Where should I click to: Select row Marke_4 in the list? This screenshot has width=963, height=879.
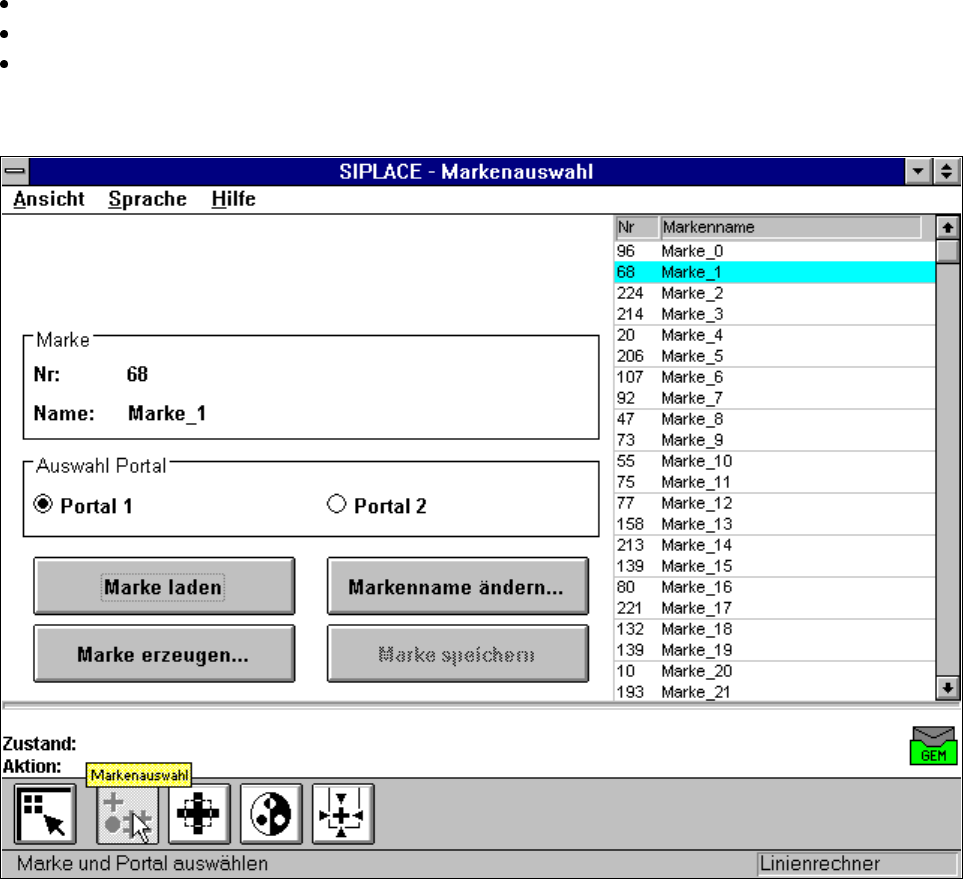click(x=775, y=335)
